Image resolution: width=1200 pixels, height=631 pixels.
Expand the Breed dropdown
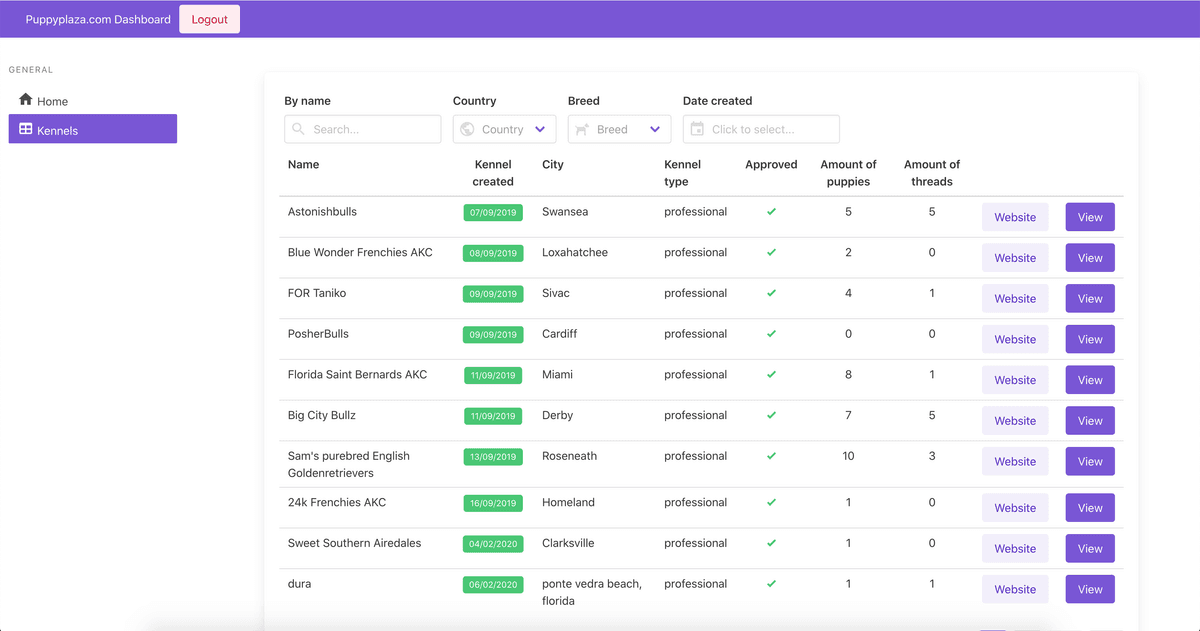[619, 129]
